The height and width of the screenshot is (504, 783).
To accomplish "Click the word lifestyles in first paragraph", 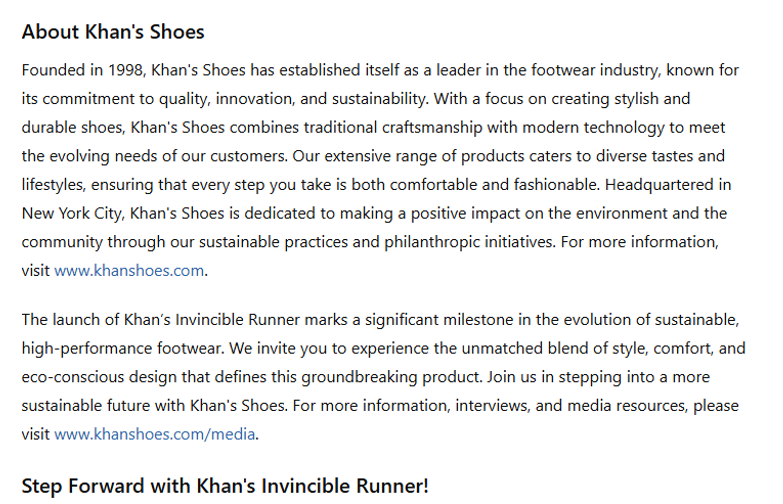I will (x=54, y=185).
